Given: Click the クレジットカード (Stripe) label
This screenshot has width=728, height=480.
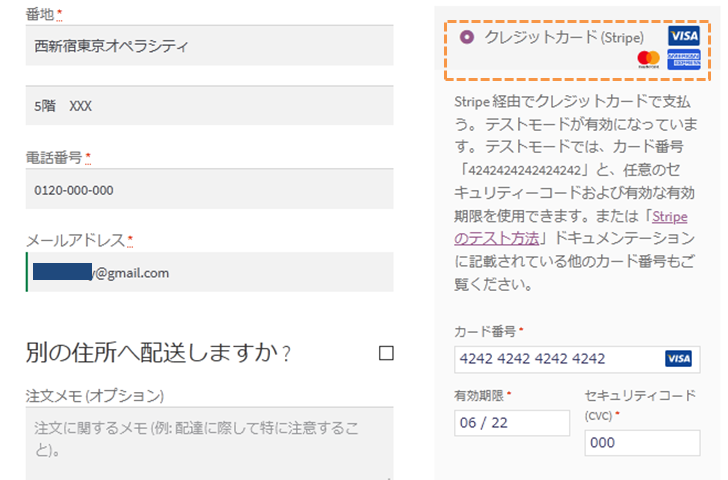Looking at the screenshot, I should click(x=565, y=37).
